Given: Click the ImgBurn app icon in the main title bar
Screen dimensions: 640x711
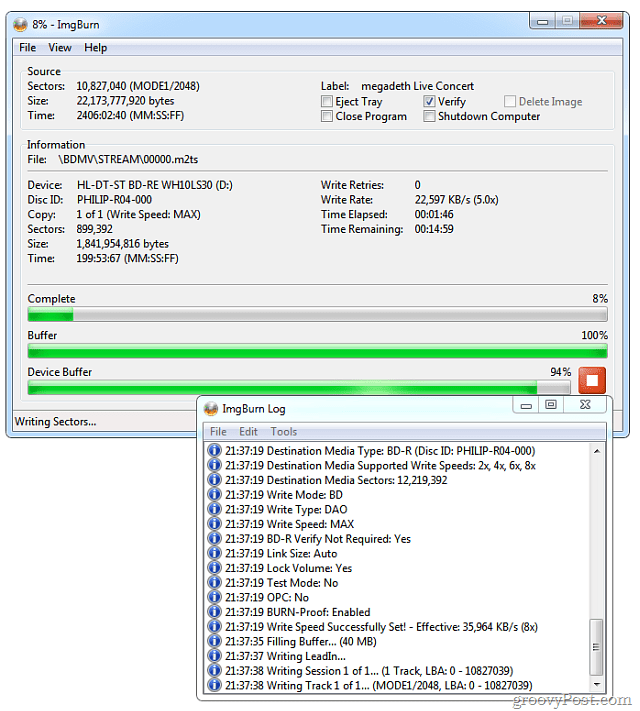Looking at the screenshot, I should coord(20,24).
